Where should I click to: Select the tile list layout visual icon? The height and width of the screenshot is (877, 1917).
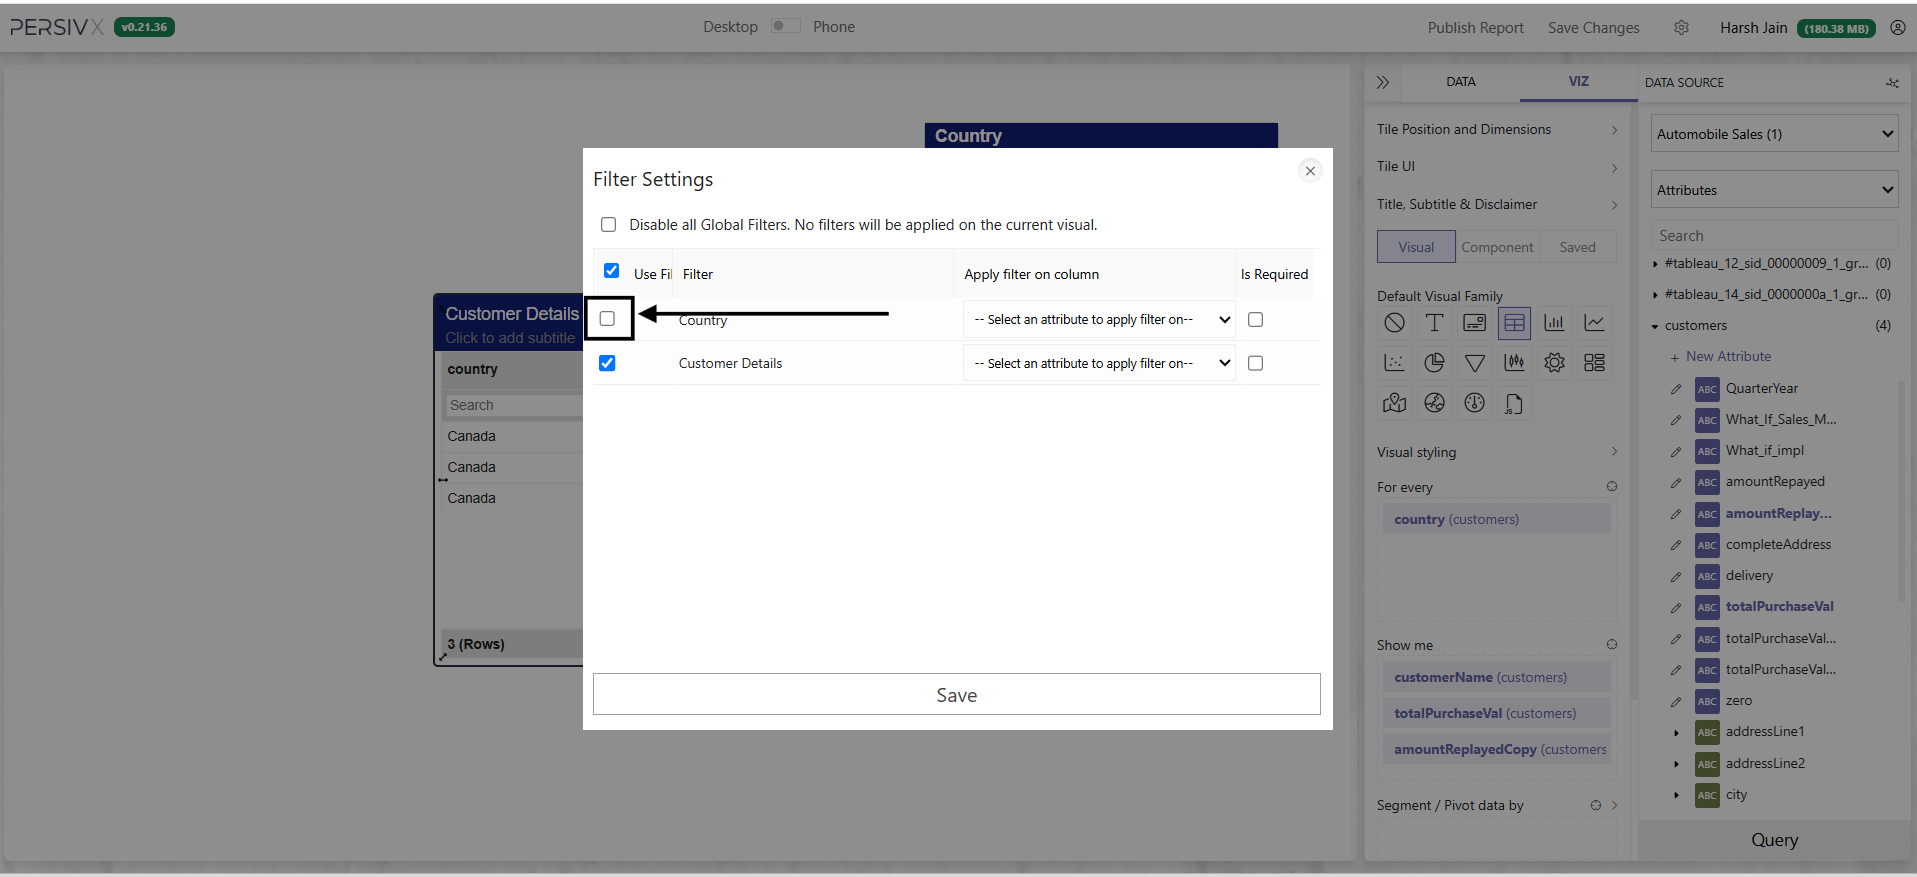pyautogui.click(x=1594, y=363)
